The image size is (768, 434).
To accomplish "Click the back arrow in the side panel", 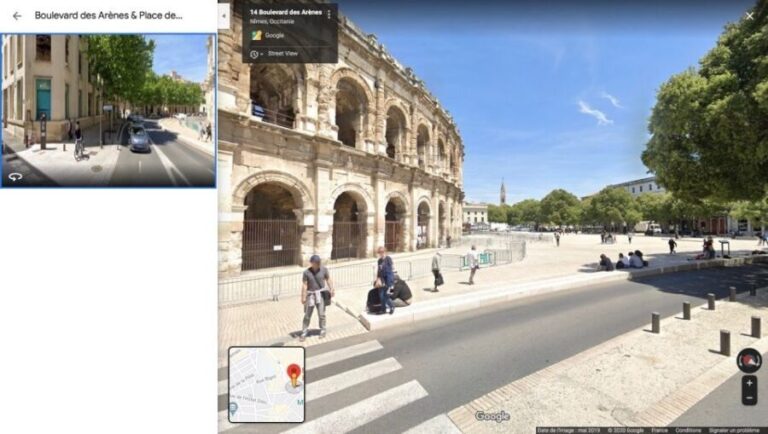I will pyautogui.click(x=17, y=15).
